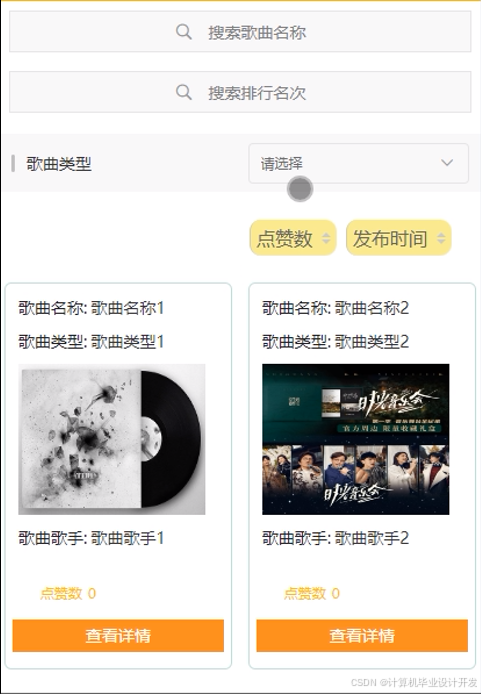The width and height of the screenshot is (481, 694).
Task: Sort songs by 发布时间
Action: (x=399, y=238)
